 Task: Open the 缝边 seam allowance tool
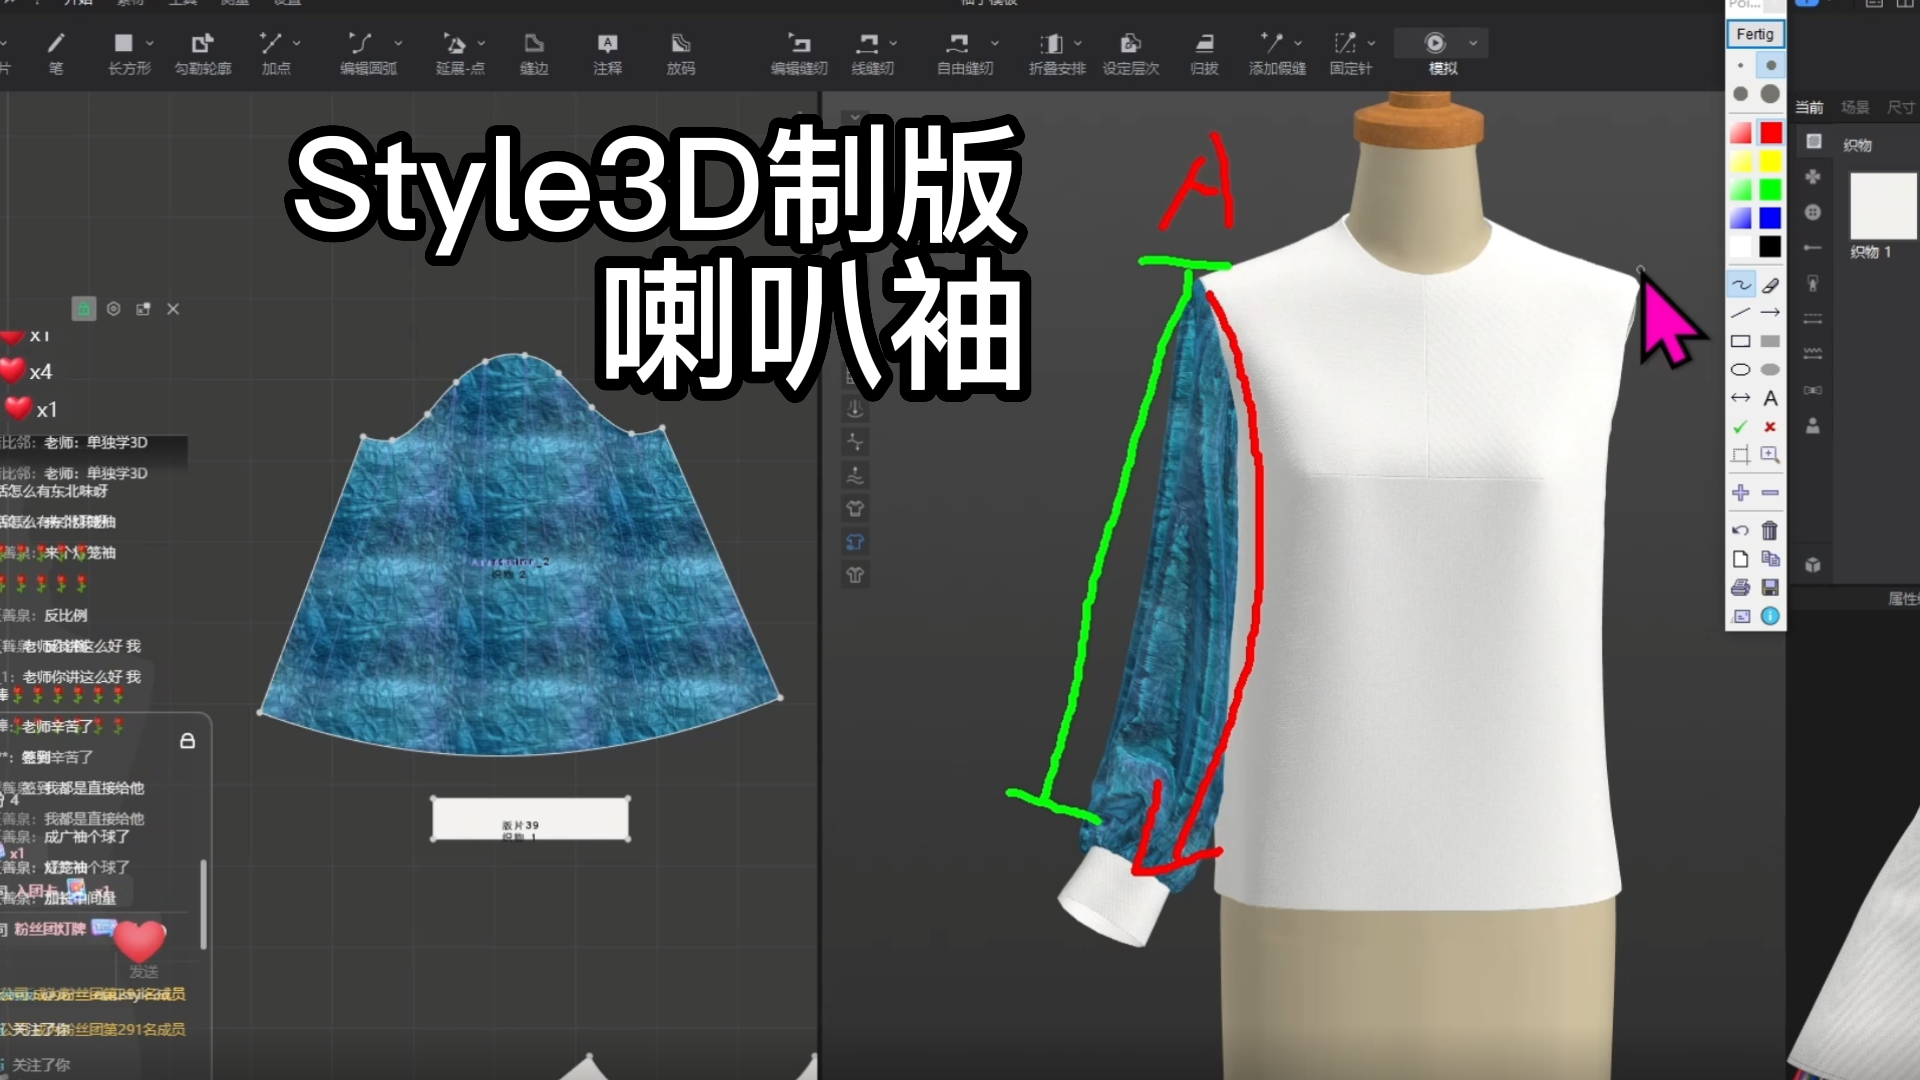tap(534, 53)
